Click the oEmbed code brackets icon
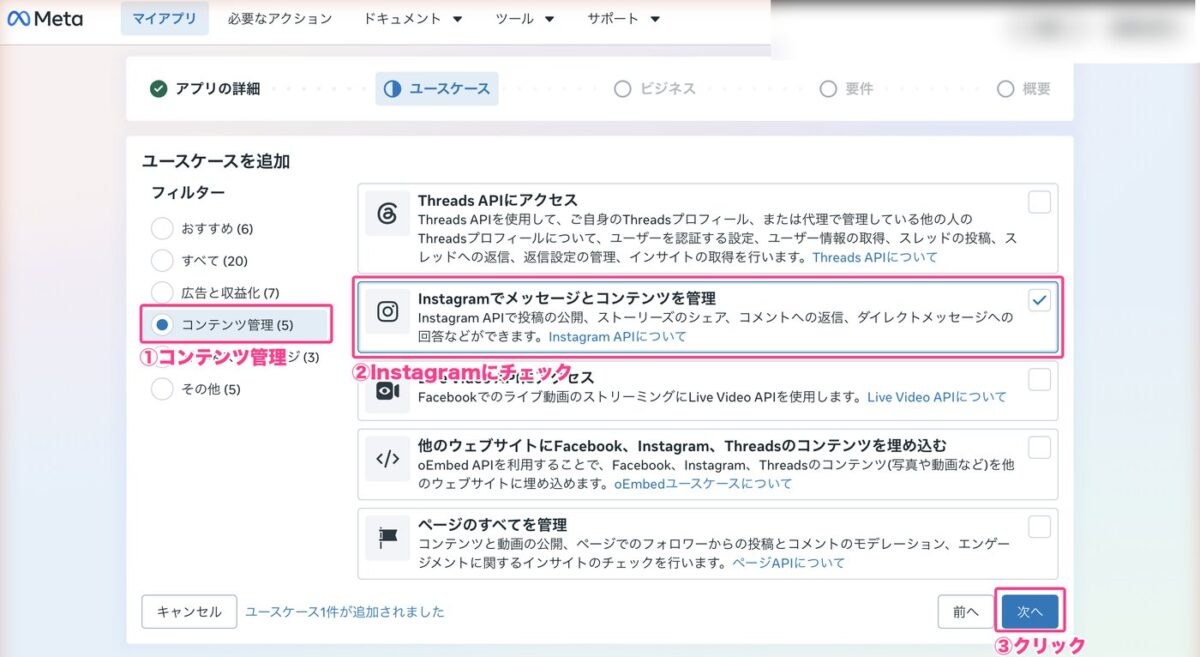Viewport: 1200px width, 657px height. (x=388, y=459)
